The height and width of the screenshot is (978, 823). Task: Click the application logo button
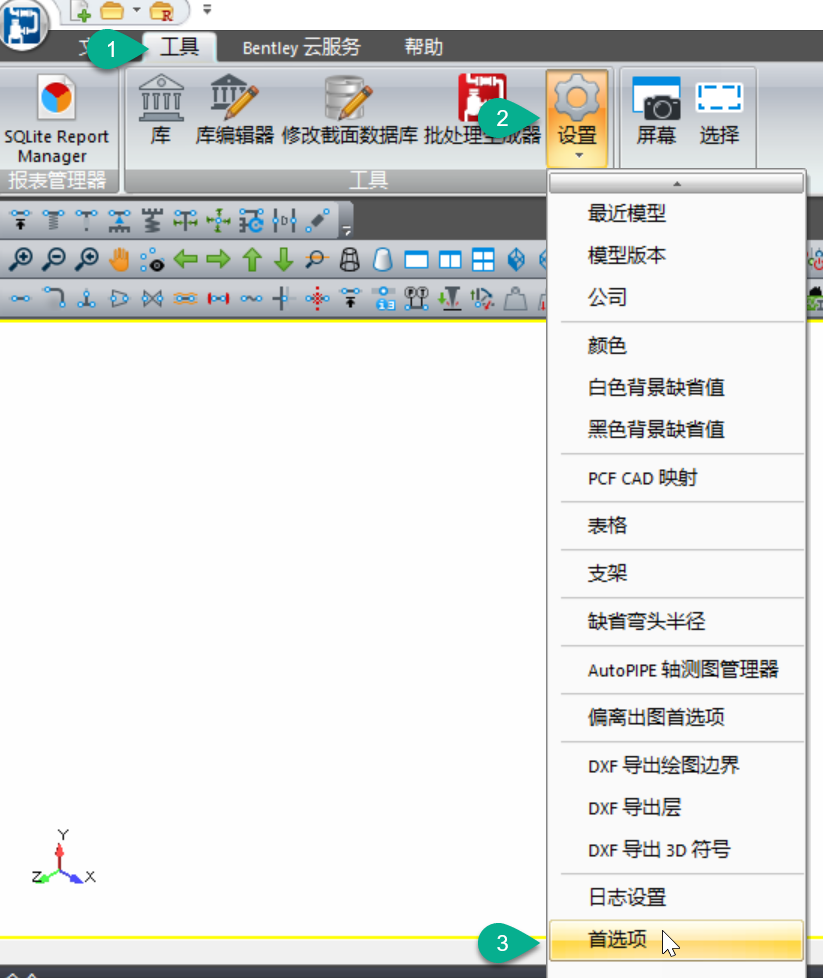23,24
